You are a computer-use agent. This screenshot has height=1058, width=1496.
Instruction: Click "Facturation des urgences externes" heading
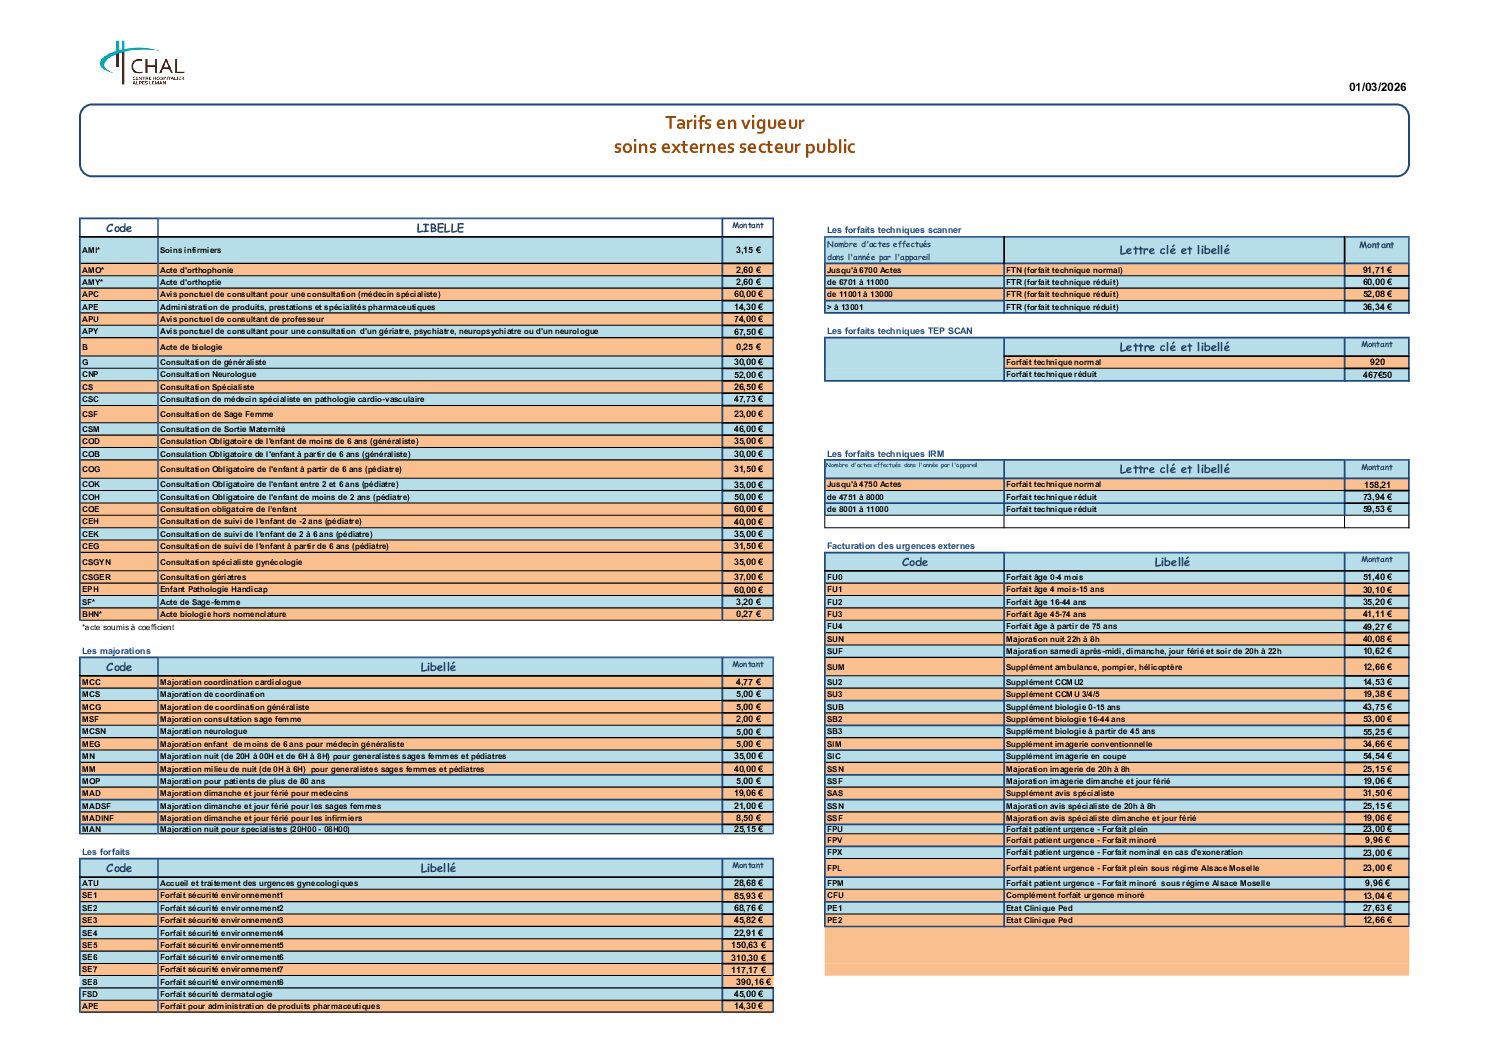900,546
